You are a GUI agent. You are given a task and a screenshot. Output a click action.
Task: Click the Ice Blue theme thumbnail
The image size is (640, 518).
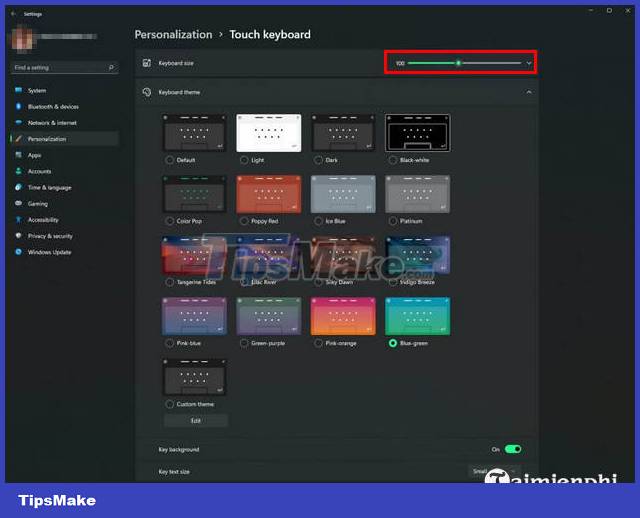(x=343, y=194)
